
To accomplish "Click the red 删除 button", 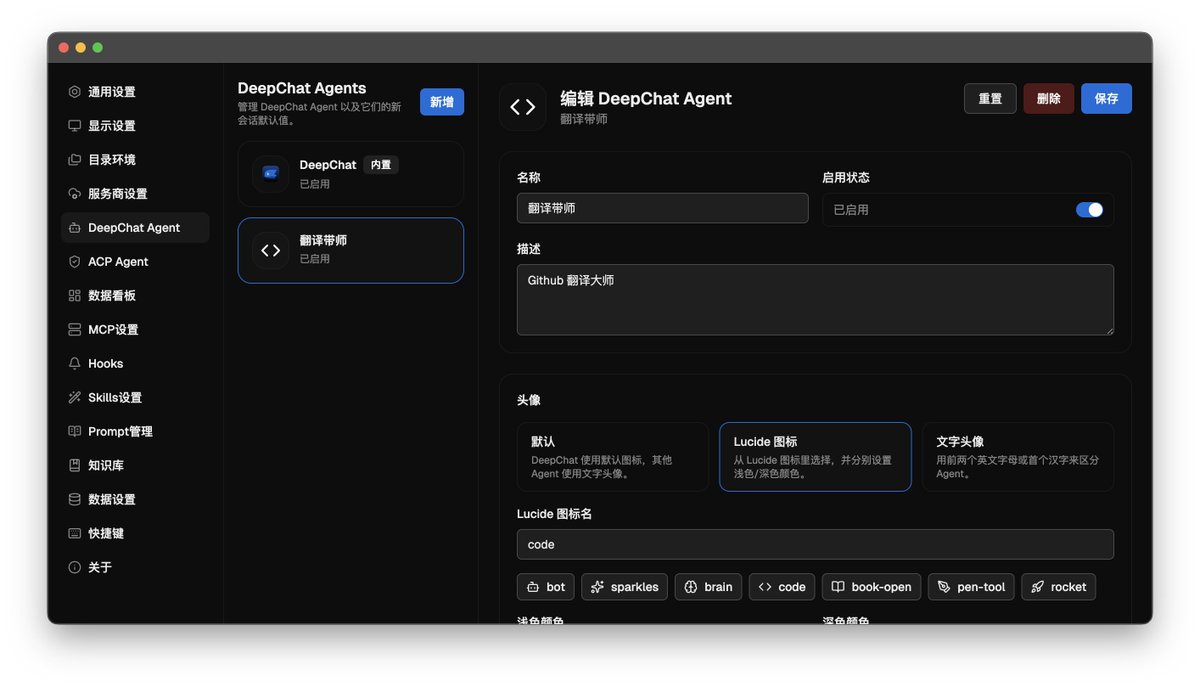I will tap(1049, 99).
